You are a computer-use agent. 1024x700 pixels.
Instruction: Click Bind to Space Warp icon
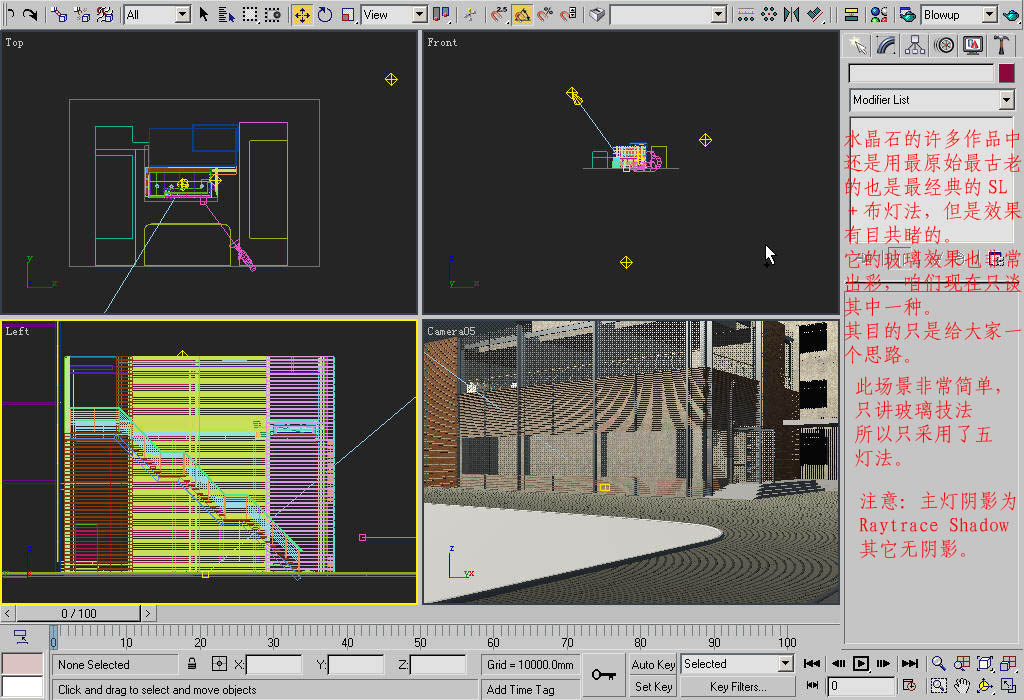point(104,14)
